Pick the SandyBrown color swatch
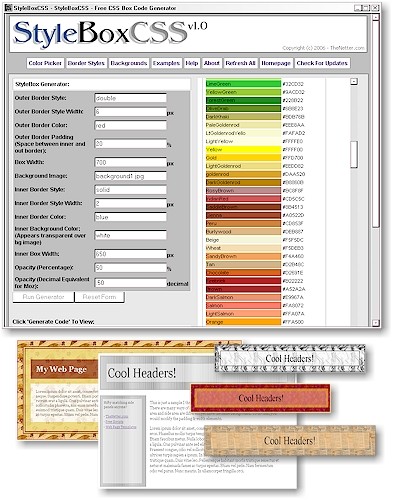 (243, 256)
